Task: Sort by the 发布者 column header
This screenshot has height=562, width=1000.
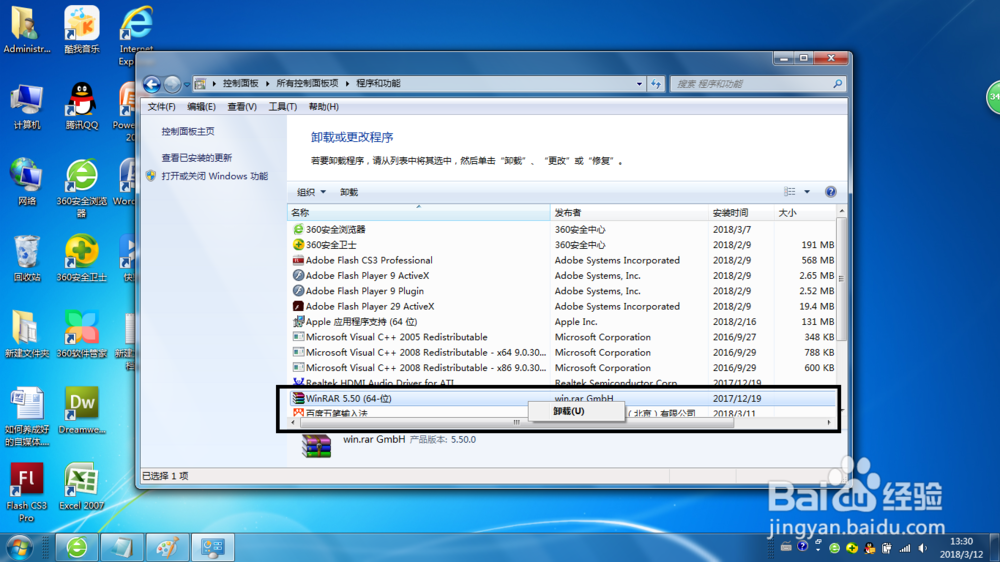Action: coord(629,213)
